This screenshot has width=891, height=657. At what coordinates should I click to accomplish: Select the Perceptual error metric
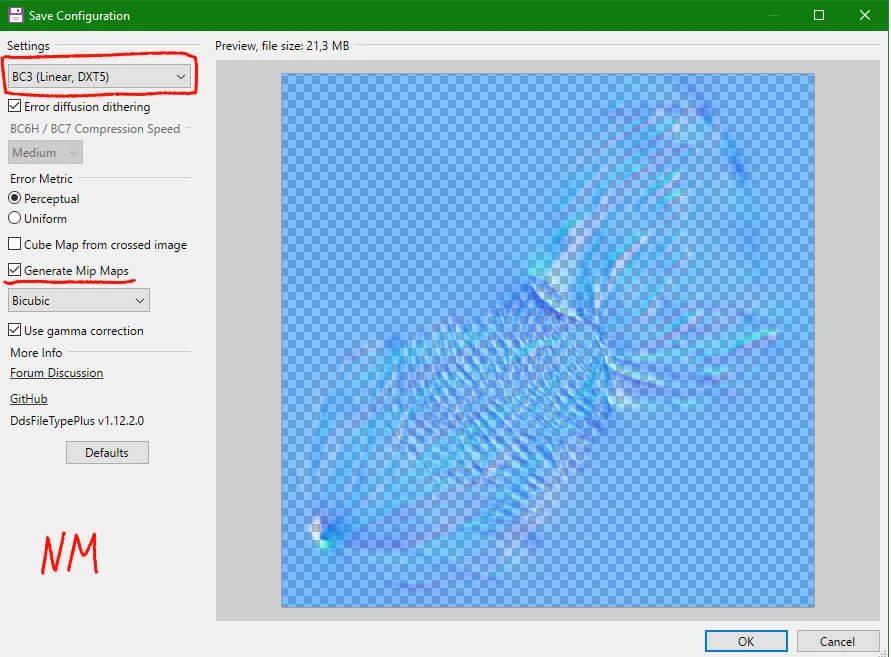(x=15, y=199)
